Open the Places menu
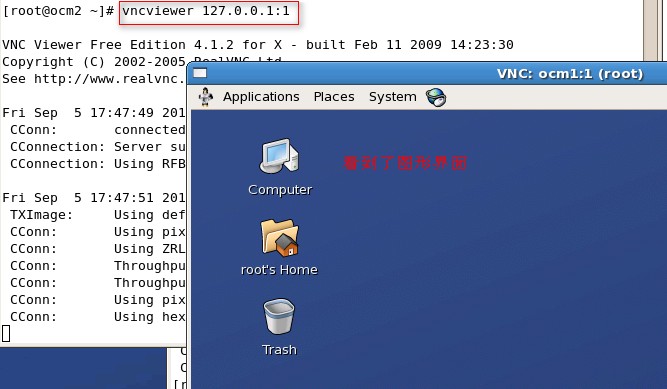This screenshot has height=389, width=667. [334, 97]
